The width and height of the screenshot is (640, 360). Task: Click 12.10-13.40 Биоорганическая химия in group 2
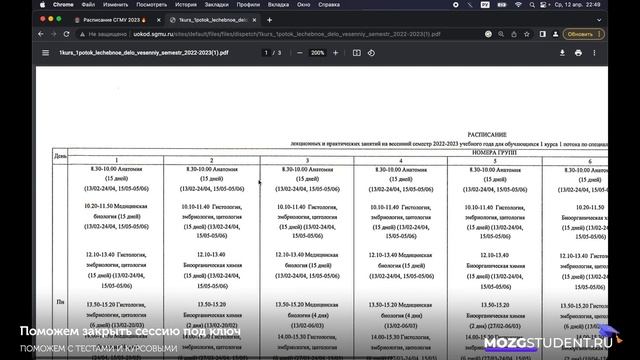click(x=211, y=260)
